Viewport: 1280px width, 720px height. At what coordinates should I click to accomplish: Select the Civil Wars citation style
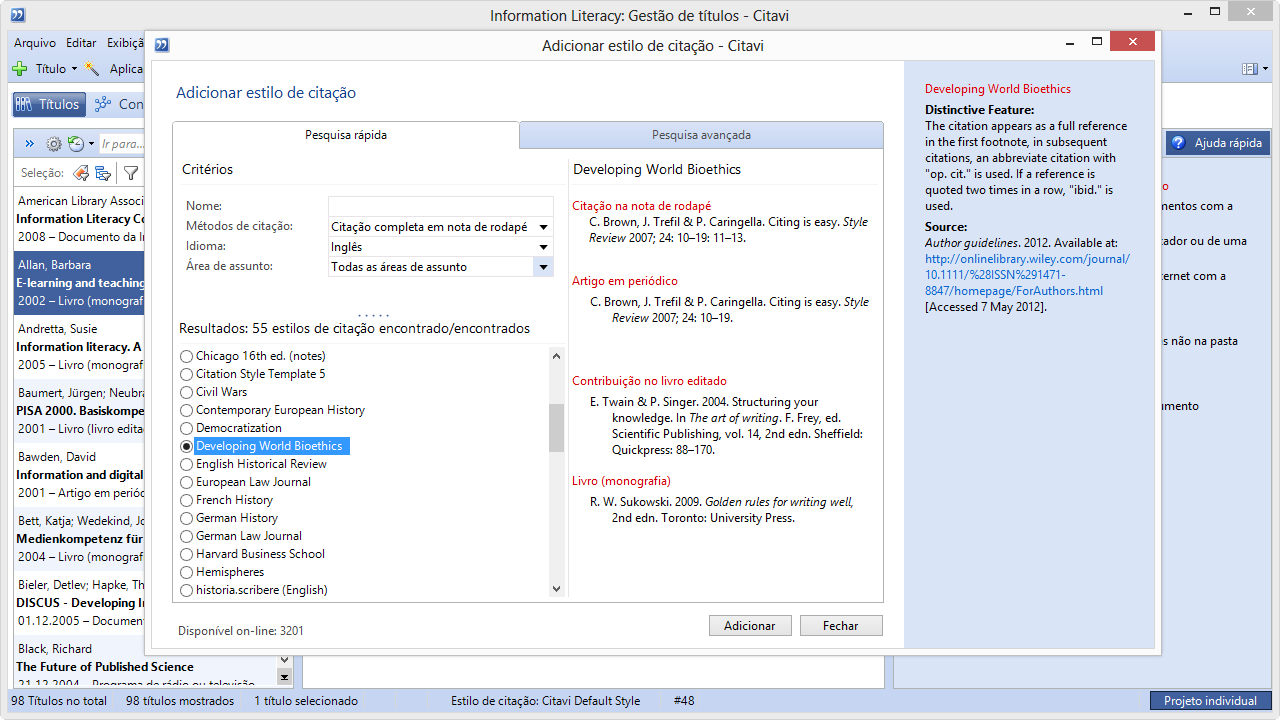pyautogui.click(x=186, y=392)
